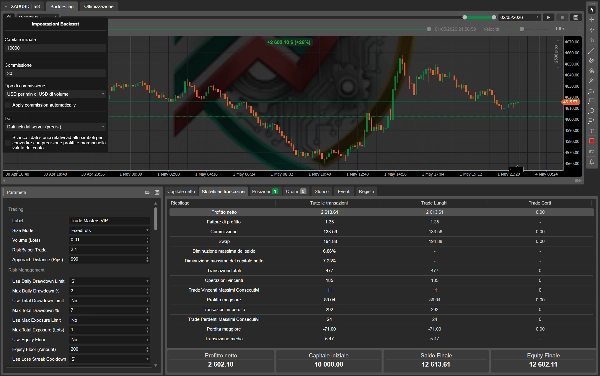Click the Parametri panel scrollbar thumb
This screenshot has width=600, height=376.
tap(155, 219)
